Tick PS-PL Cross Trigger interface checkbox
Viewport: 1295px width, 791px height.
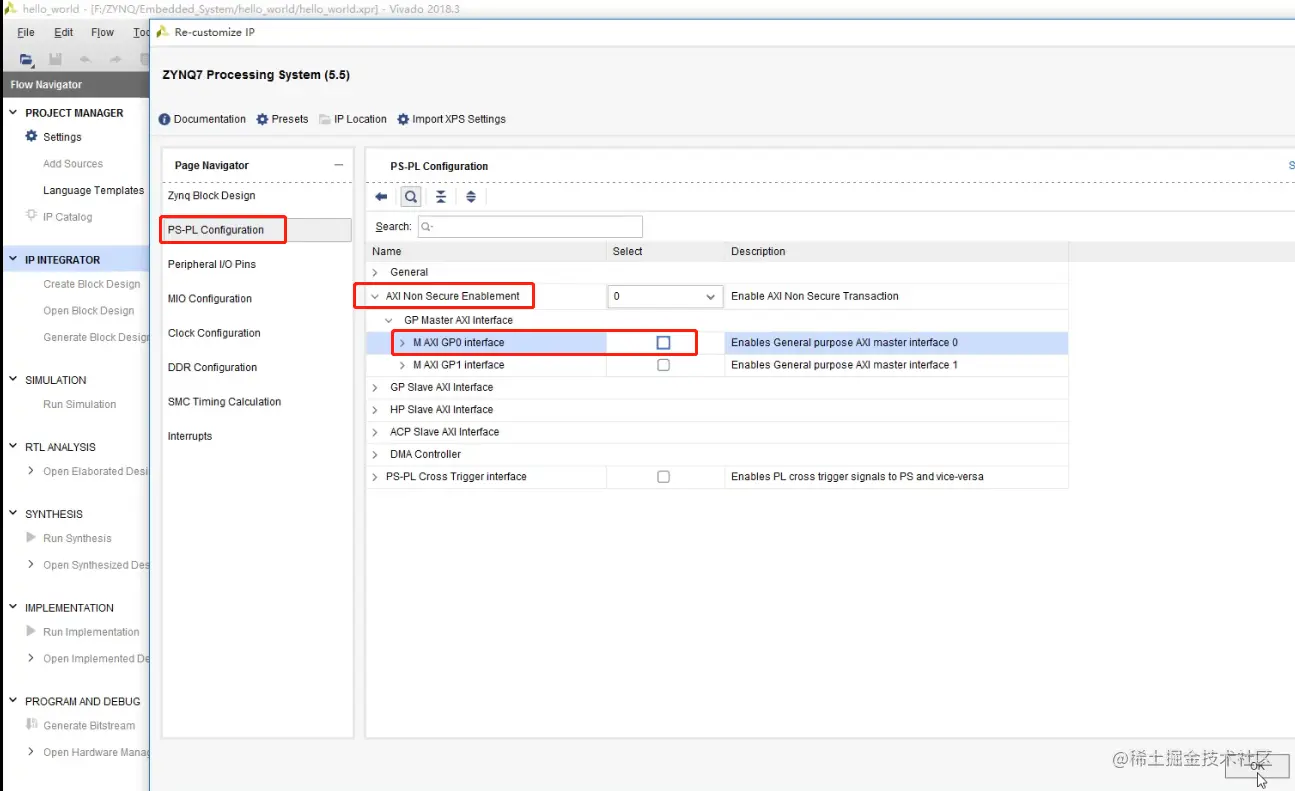point(663,477)
